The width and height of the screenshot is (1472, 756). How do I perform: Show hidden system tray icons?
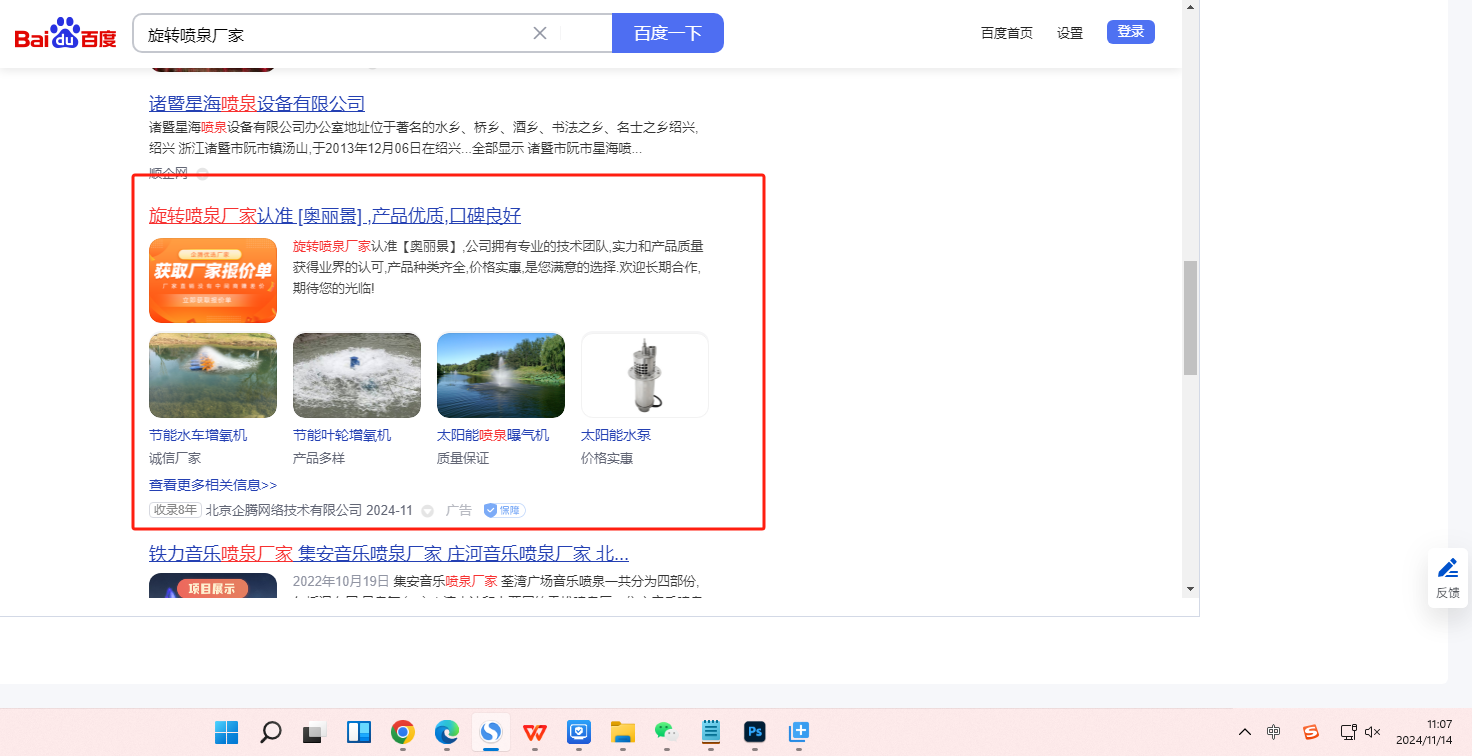pyautogui.click(x=1245, y=732)
